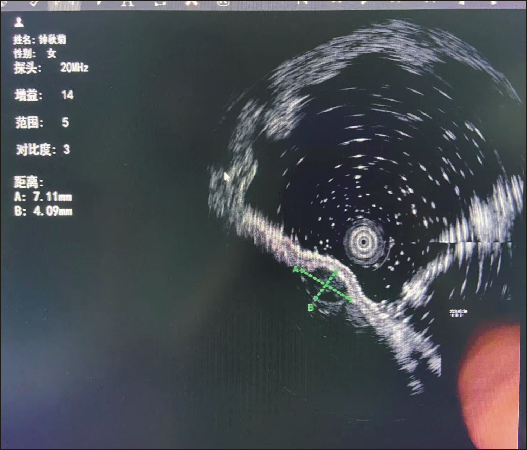Open the small dropdown arrow in top toolbar
Viewport: 527px width, 450px height.
(x=99, y=3)
